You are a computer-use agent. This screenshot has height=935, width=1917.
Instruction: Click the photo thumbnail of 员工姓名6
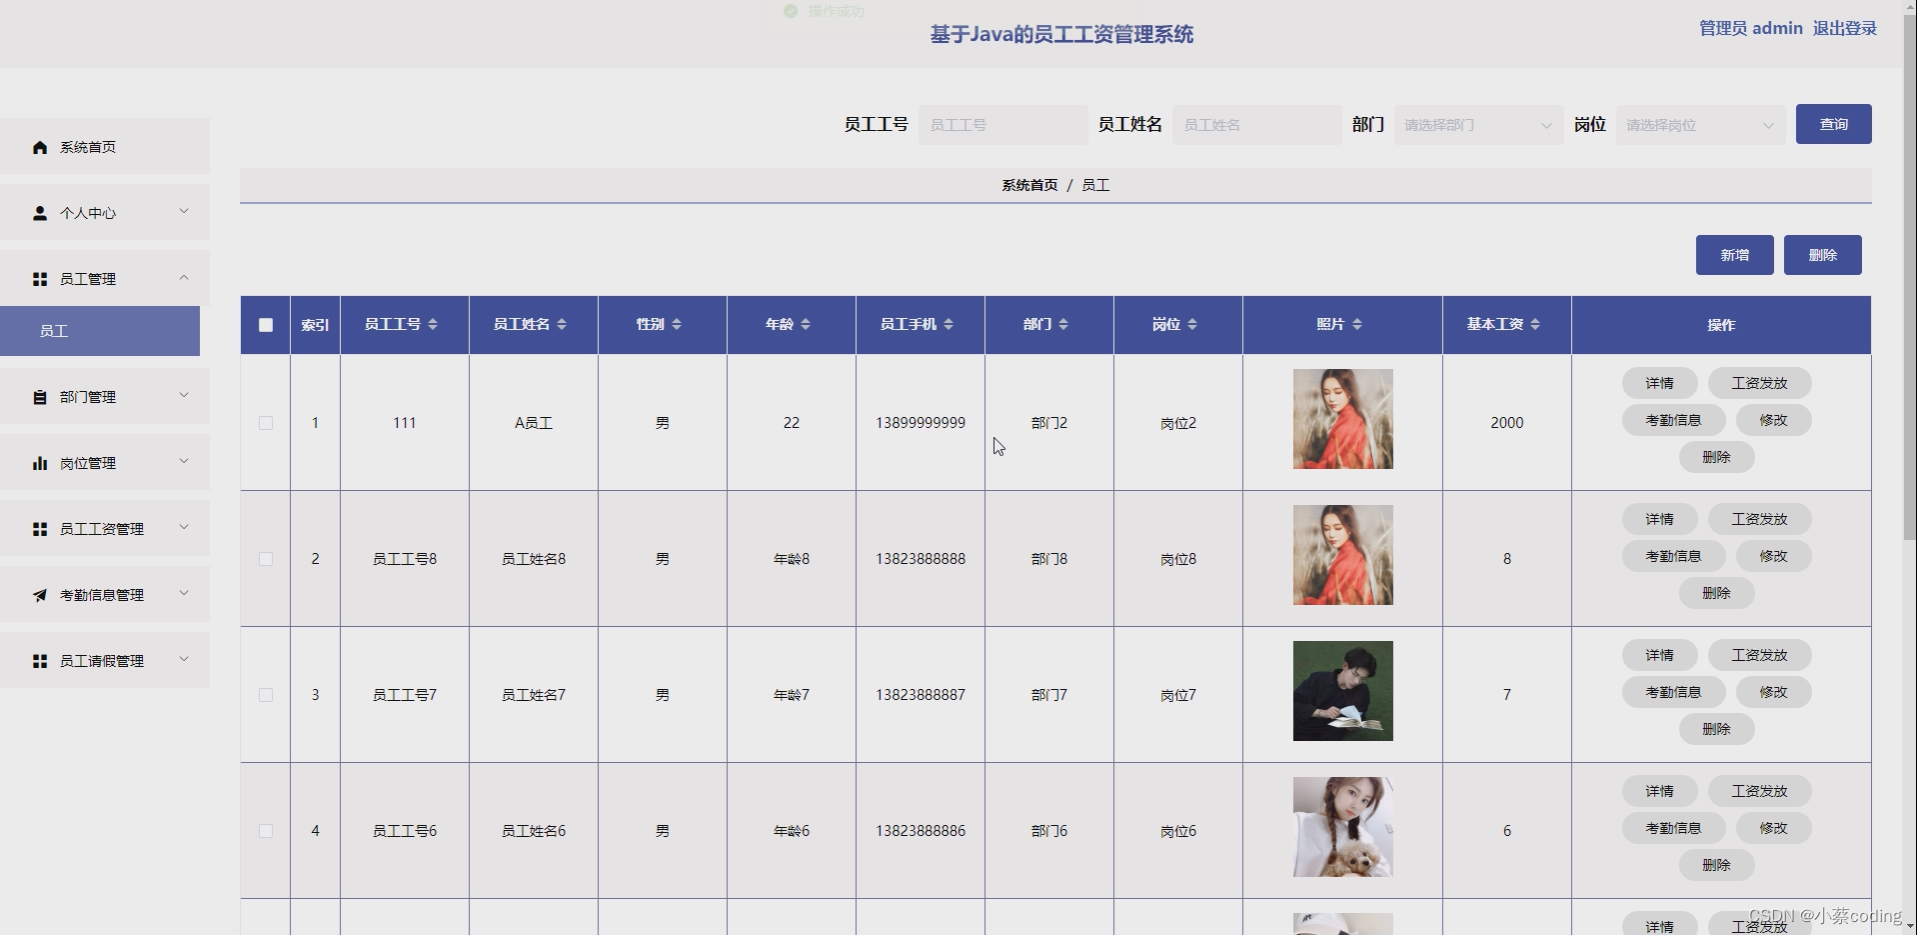pos(1343,827)
